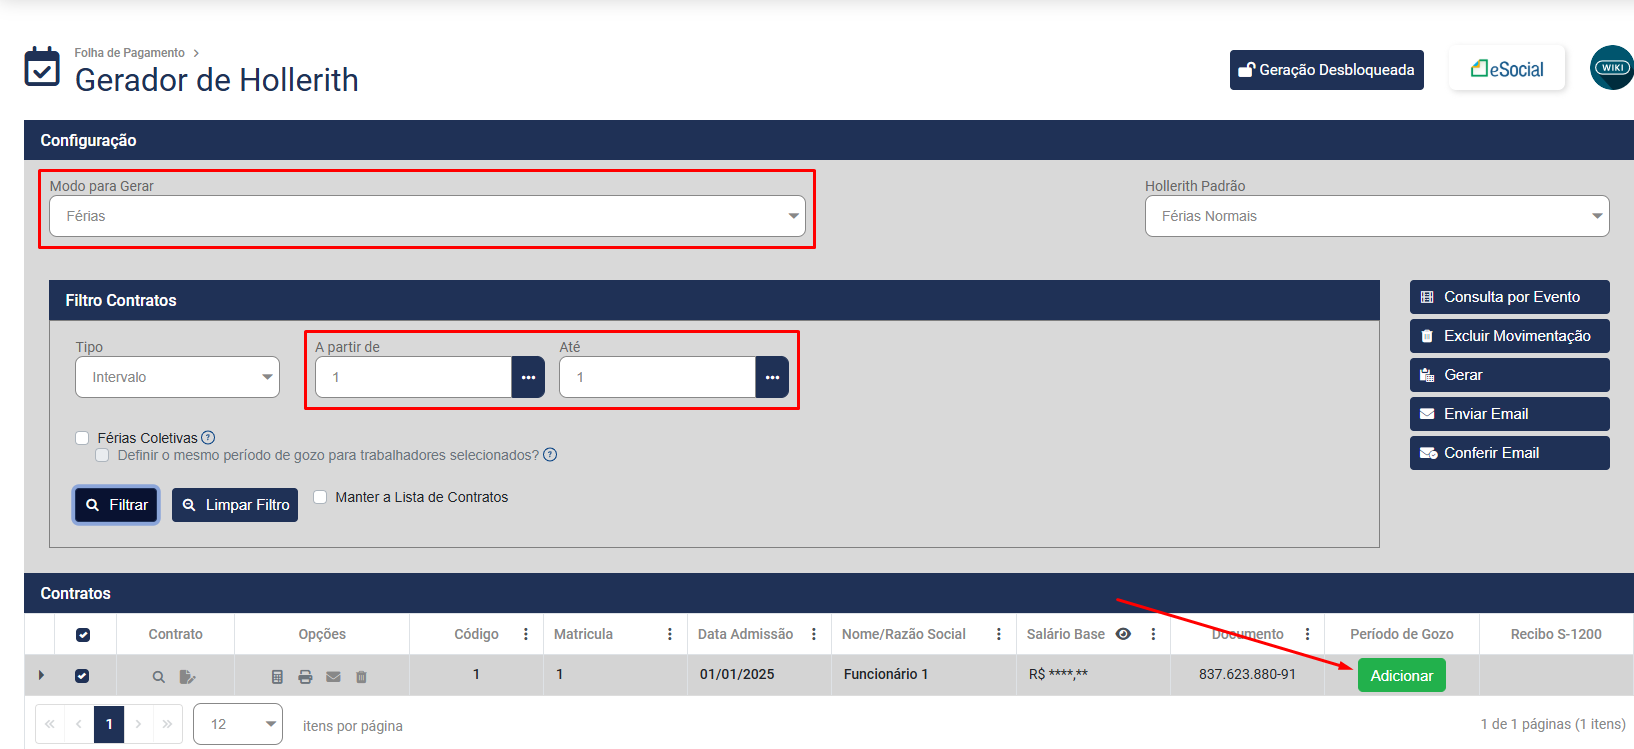The width and height of the screenshot is (1634, 749).
Task: Select page 1 in pagination
Action: click(109, 724)
